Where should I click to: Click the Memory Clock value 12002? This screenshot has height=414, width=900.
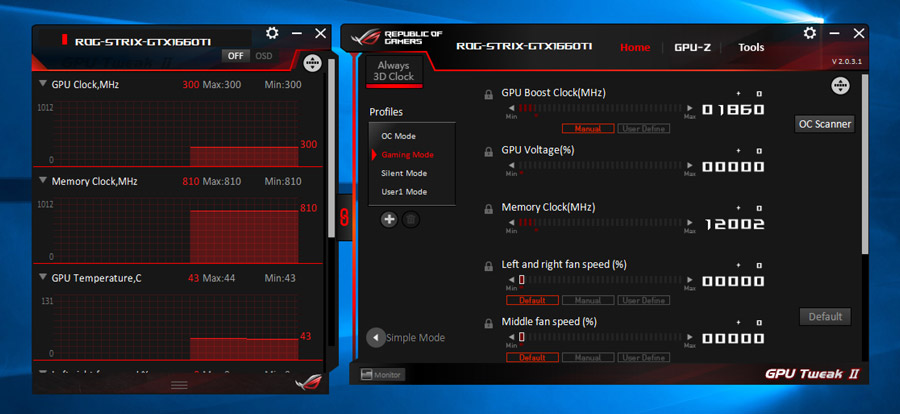click(x=734, y=224)
